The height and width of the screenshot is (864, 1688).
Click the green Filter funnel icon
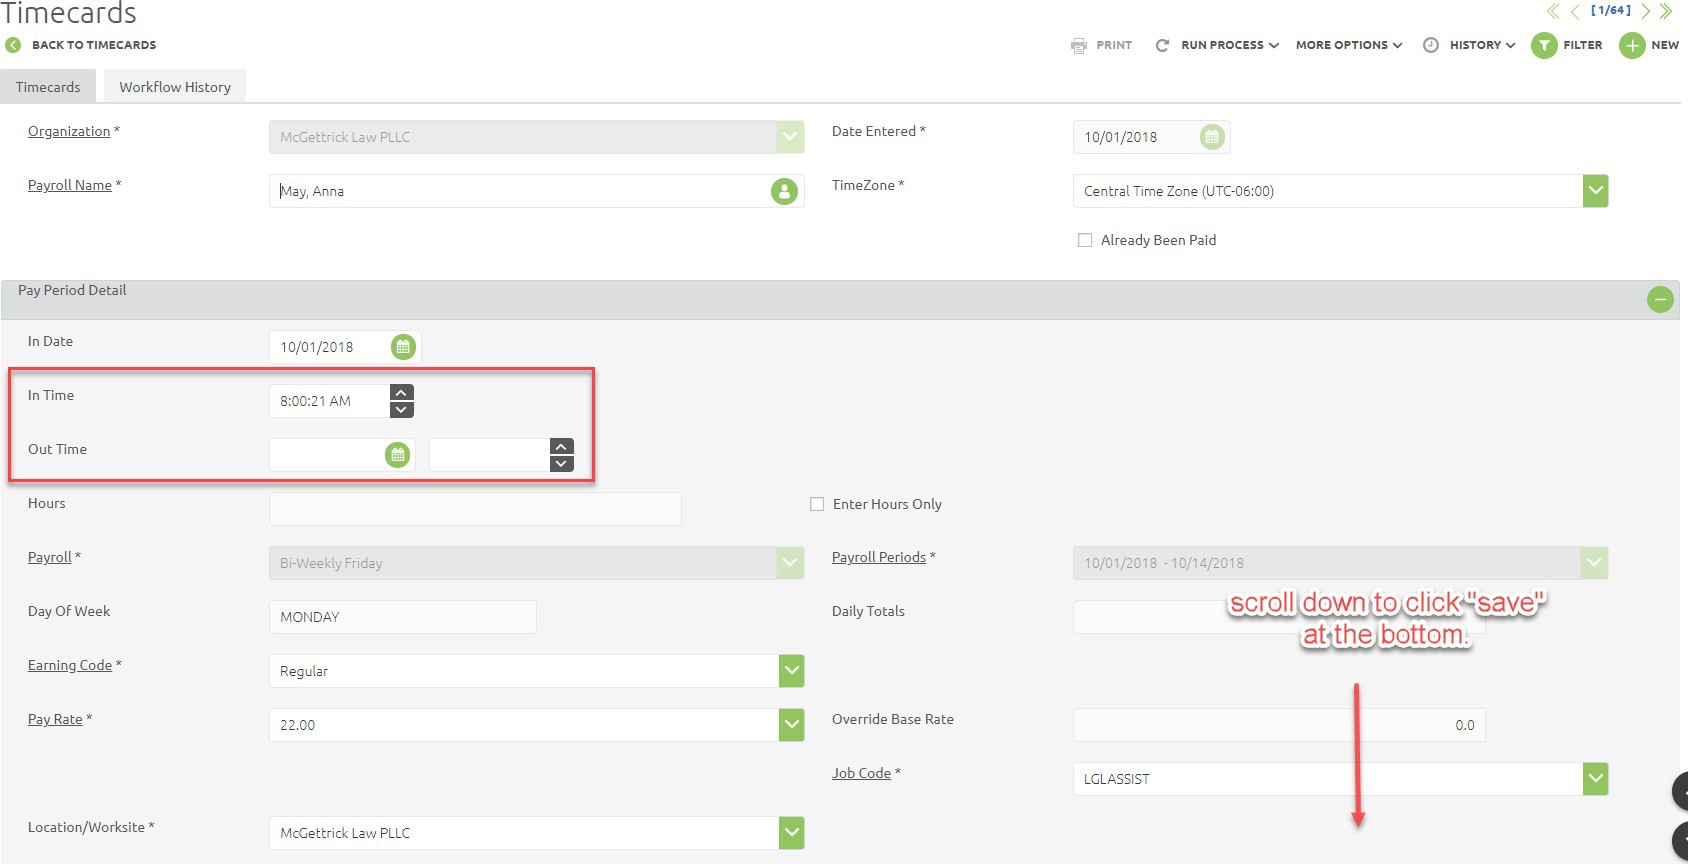click(1544, 45)
